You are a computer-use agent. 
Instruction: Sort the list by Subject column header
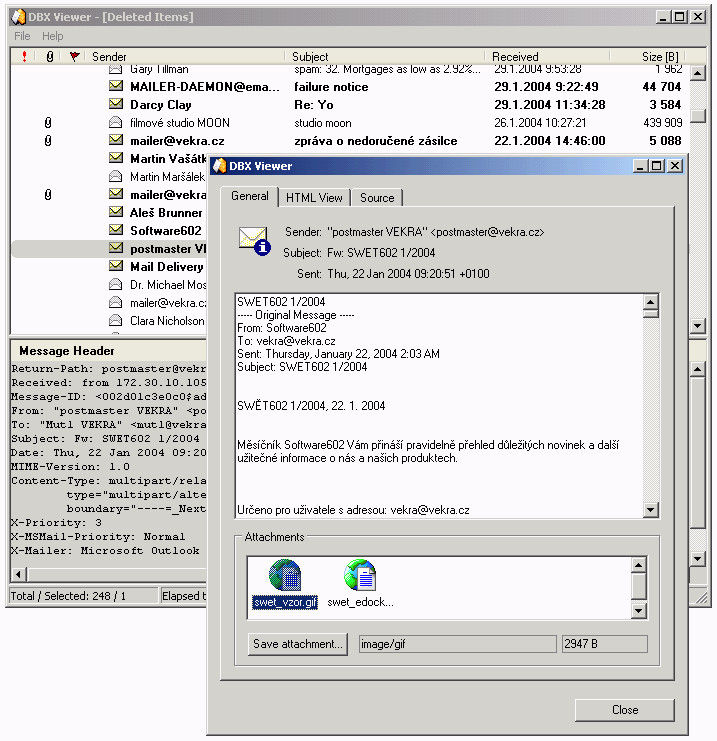385,57
